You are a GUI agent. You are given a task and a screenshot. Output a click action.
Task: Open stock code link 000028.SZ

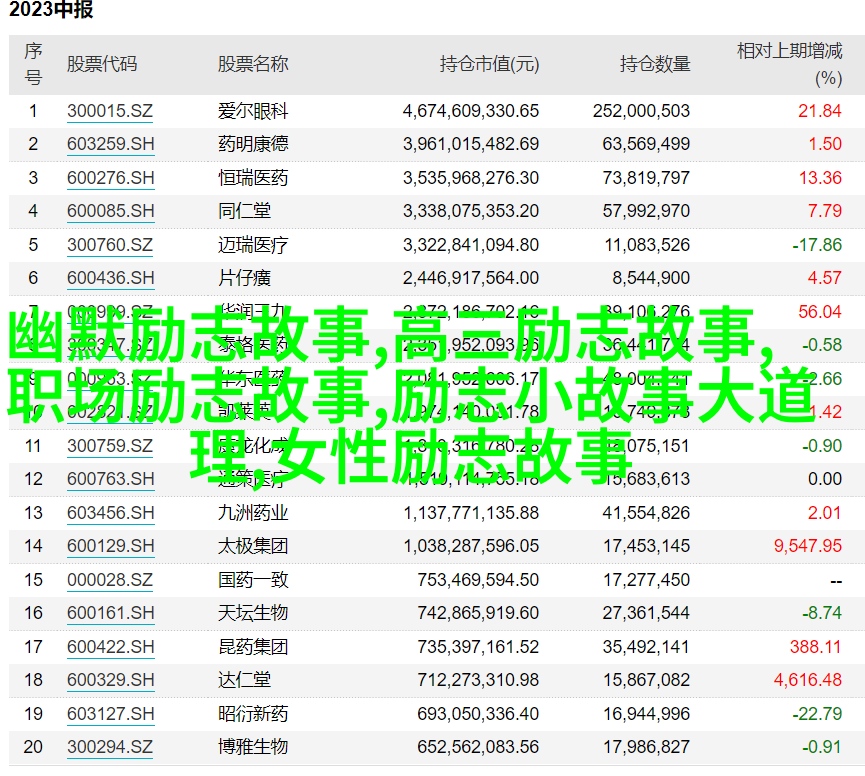[110, 580]
